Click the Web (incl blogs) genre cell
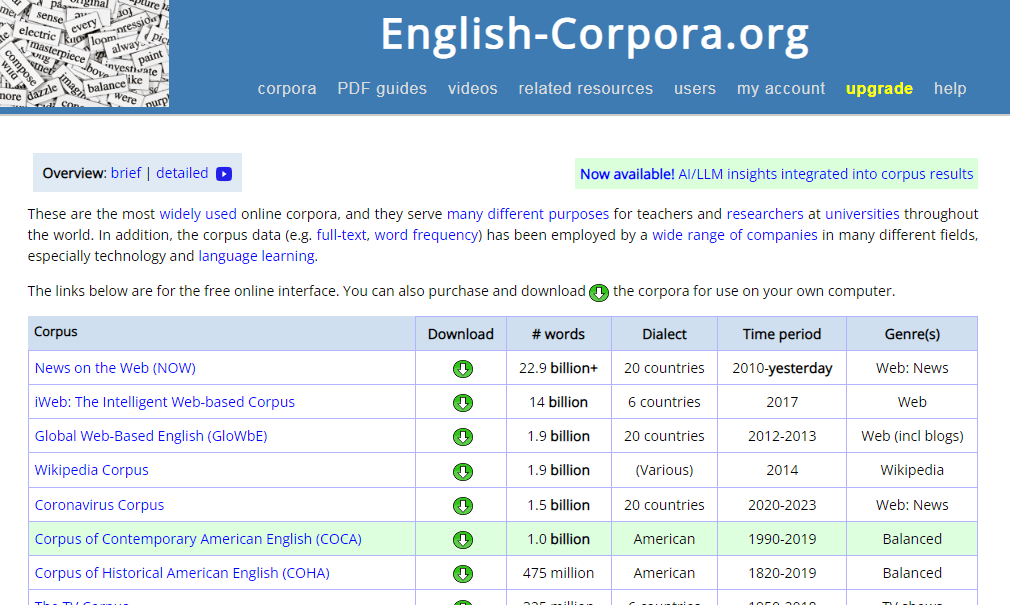 912,436
